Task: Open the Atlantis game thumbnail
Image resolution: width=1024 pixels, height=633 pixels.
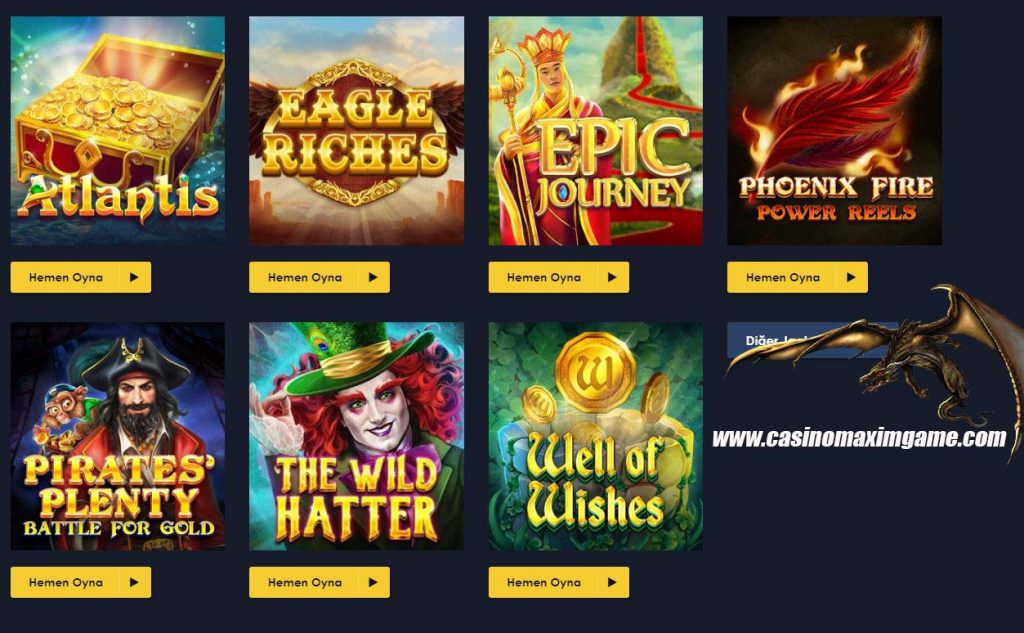Action: point(118,131)
